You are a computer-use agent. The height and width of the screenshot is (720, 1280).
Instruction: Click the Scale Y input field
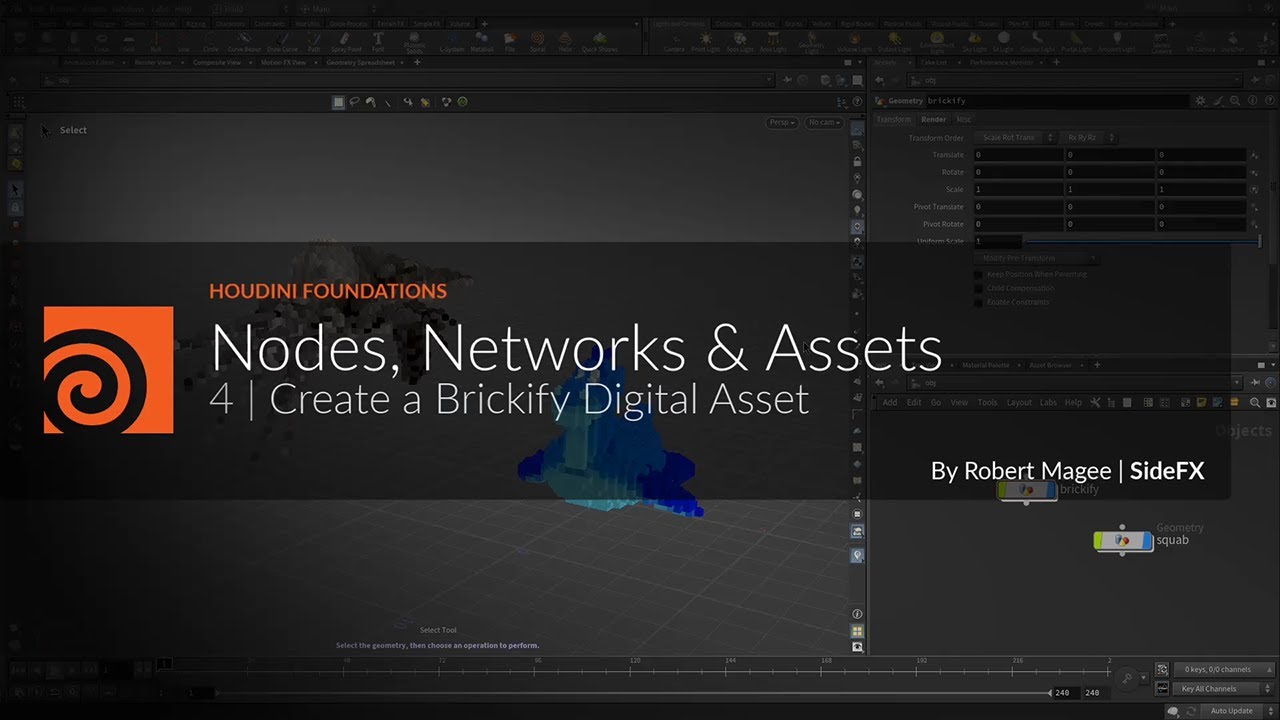(1110, 189)
